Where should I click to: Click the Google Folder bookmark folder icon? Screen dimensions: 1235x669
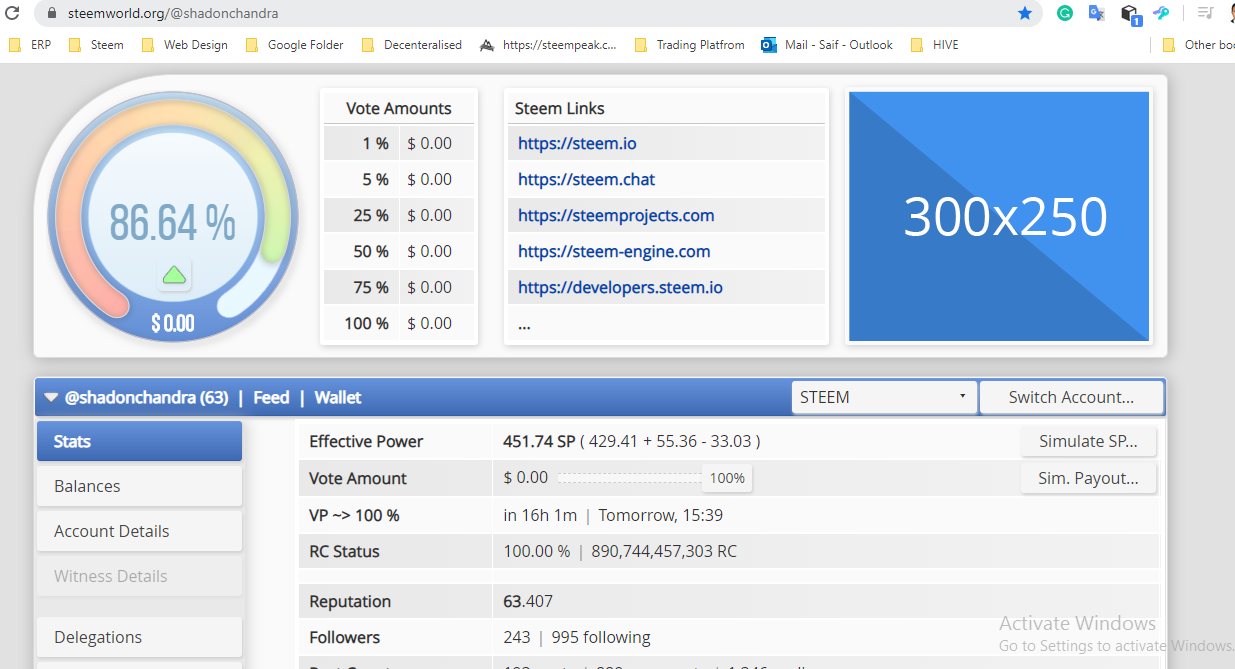(x=252, y=45)
